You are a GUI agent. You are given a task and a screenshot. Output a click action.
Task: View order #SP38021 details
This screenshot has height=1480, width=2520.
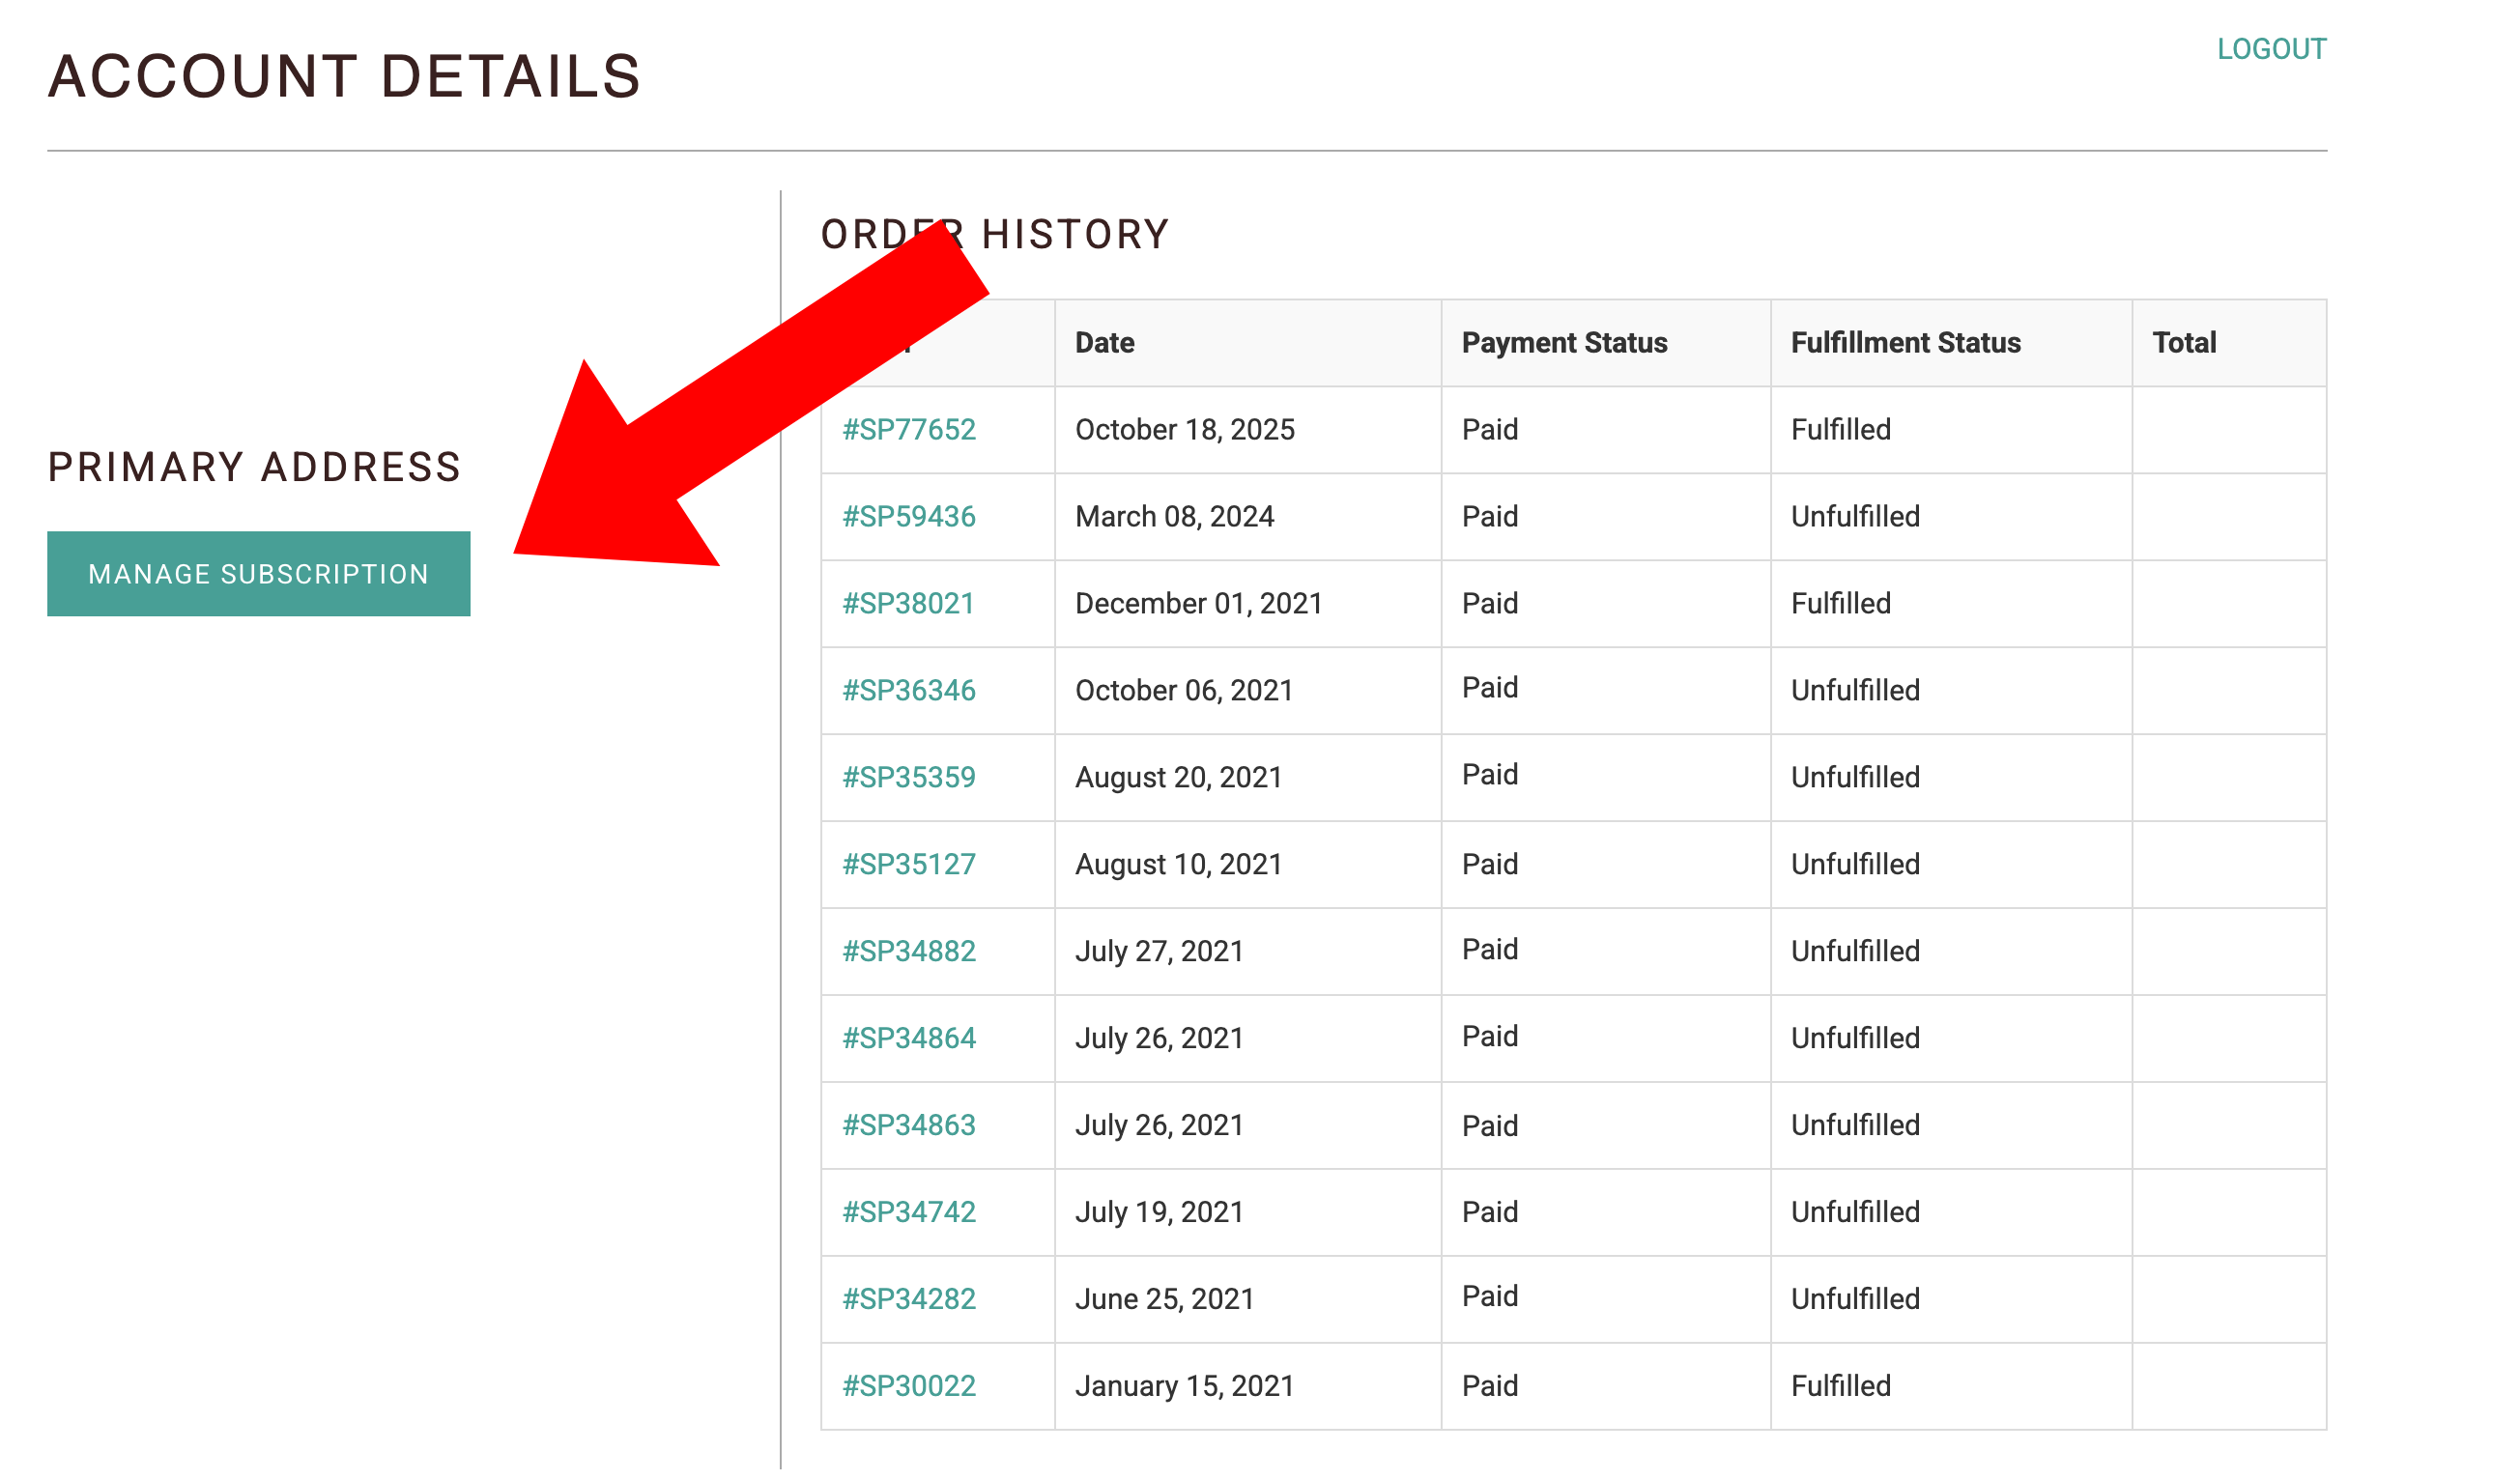tap(908, 604)
